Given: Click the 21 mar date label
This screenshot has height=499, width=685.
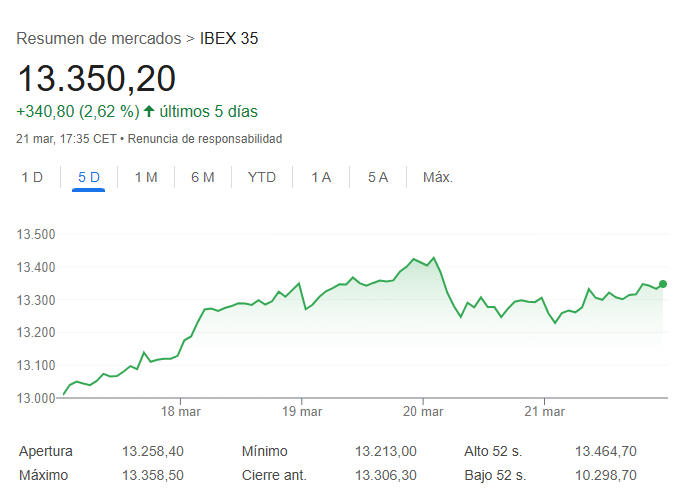Looking at the screenshot, I should tap(543, 411).
